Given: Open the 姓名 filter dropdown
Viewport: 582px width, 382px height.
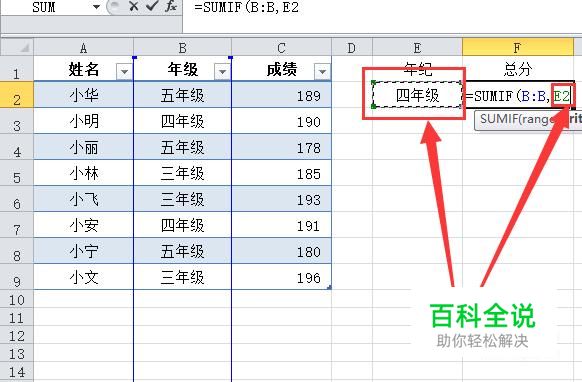Looking at the screenshot, I should (124, 71).
